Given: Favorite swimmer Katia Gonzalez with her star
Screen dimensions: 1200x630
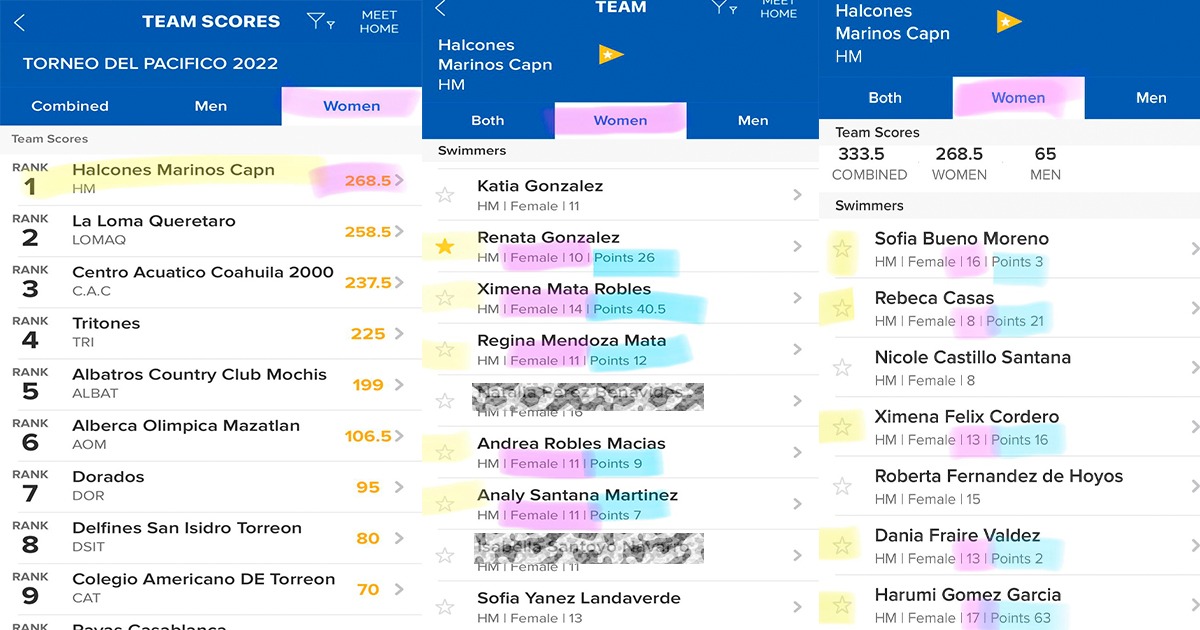Looking at the screenshot, I should (x=445, y=195).
